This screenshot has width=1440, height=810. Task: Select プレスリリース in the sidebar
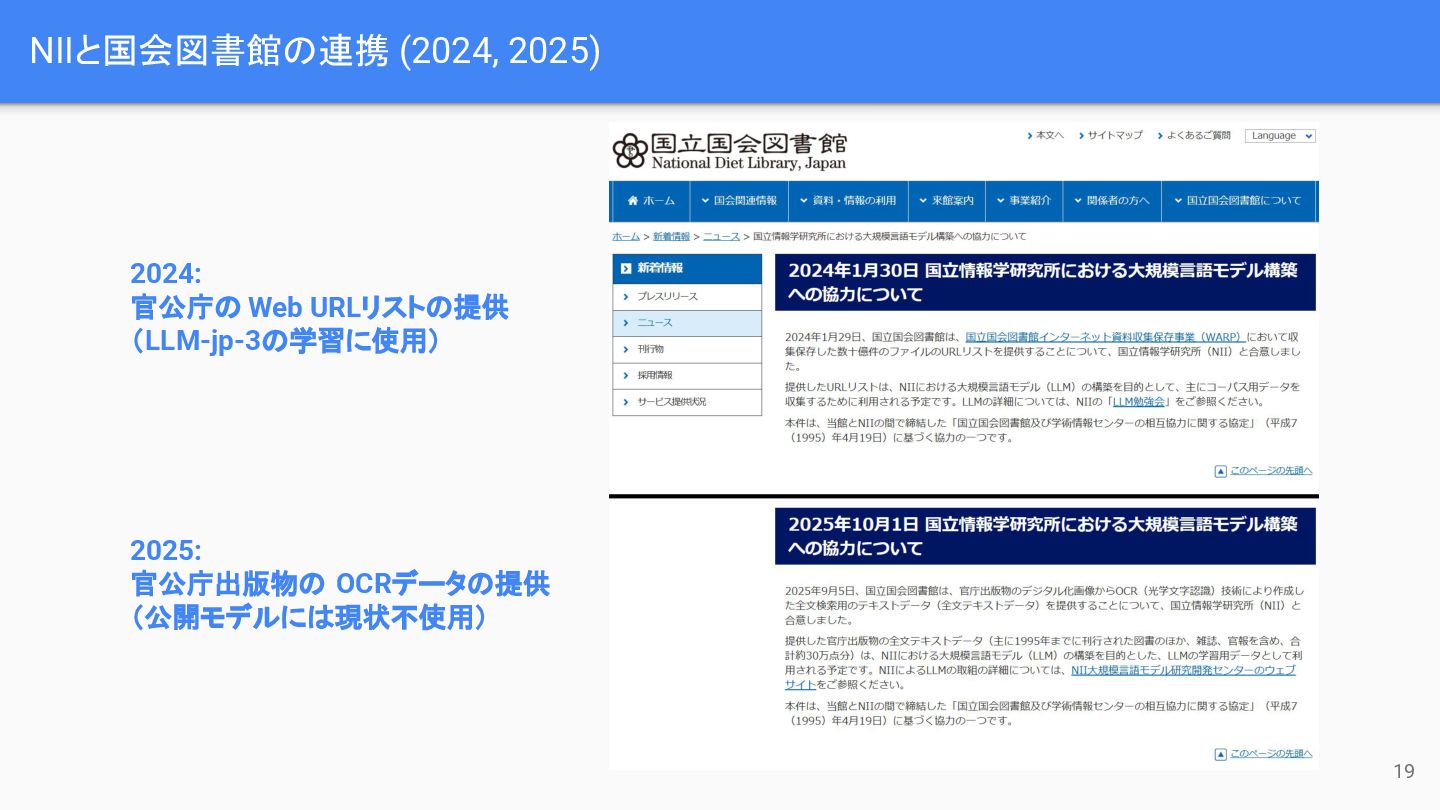687,297
